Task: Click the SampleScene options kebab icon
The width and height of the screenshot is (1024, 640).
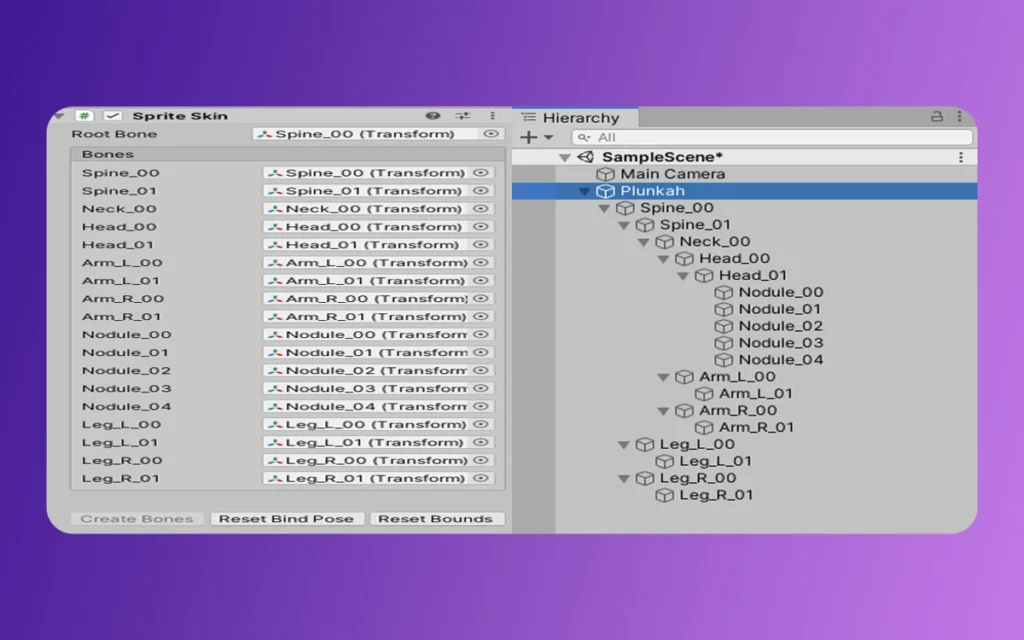Action: [961, 157]
